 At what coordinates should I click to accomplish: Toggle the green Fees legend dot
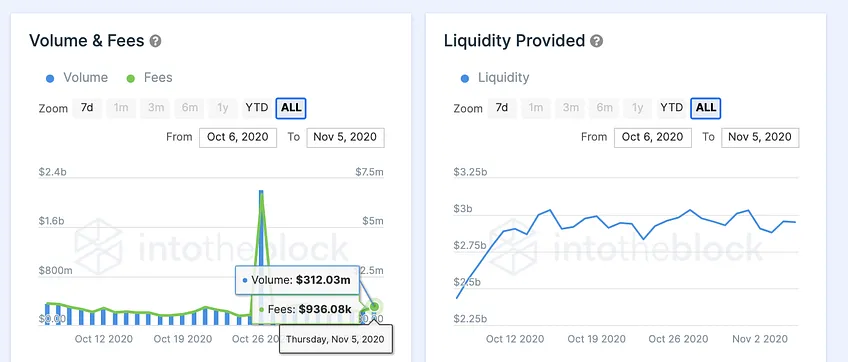point(130,78)
